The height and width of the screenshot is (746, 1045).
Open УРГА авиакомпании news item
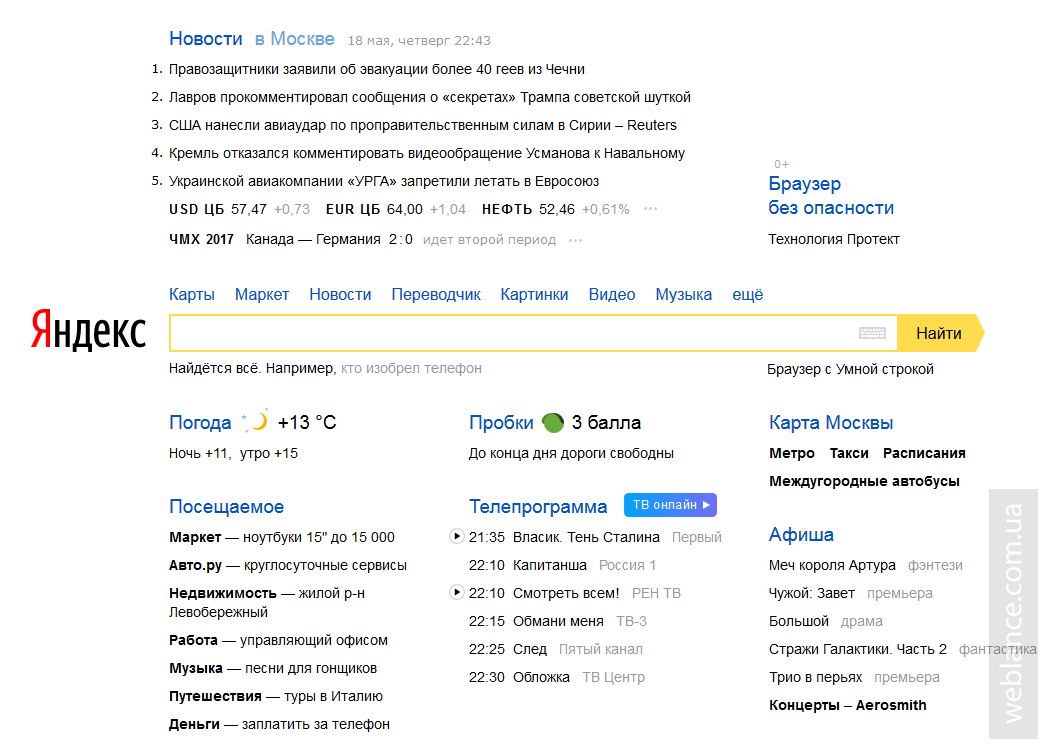point(384,181)
